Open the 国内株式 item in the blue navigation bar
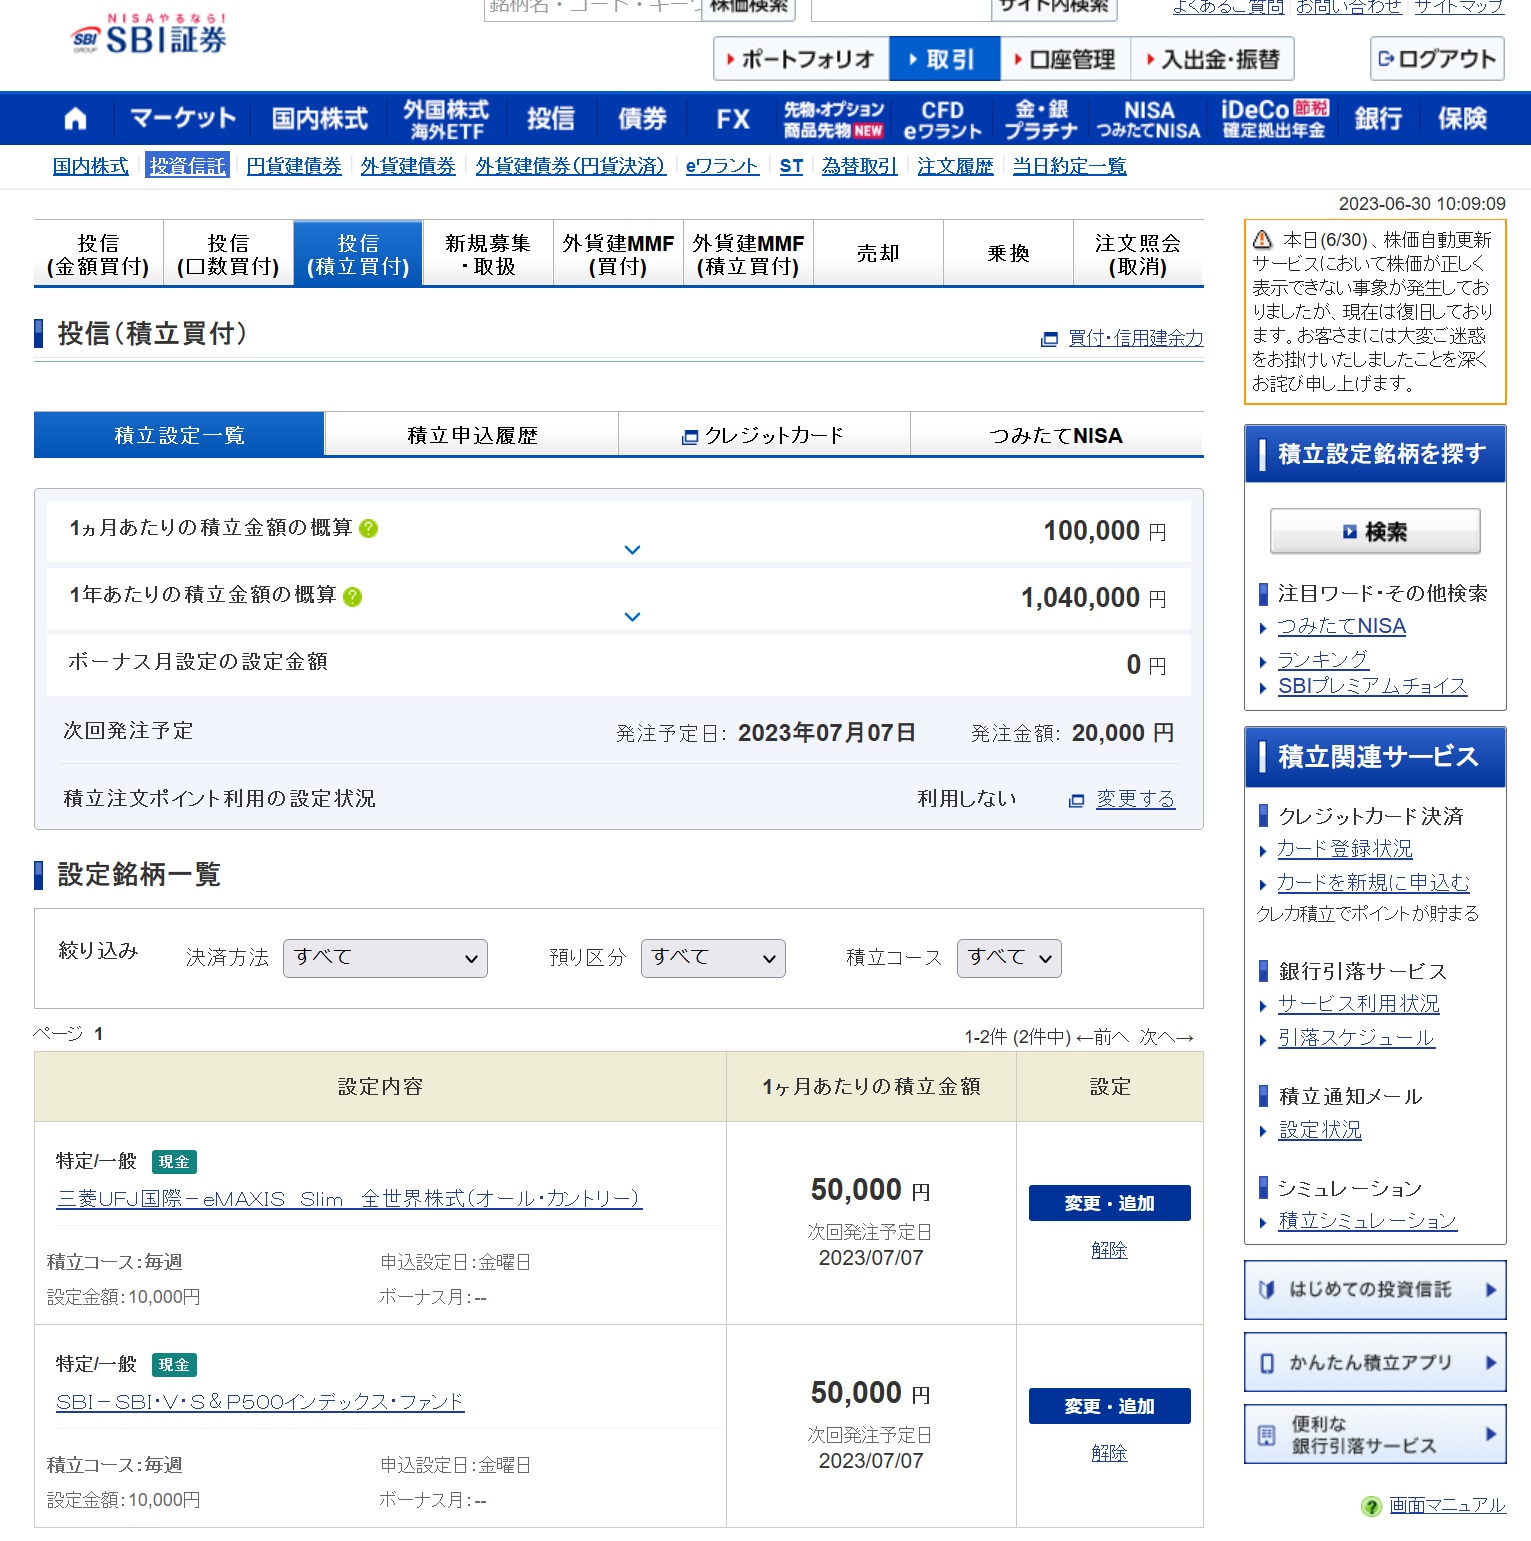Screen dimensions: 1531x1541 [x=320, y=119]
